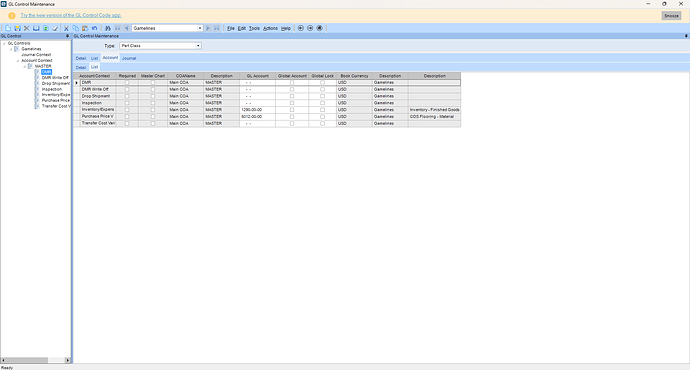Click the Paste toolbar icon
This screenshot has width=690, height=370.
tap(85, 28)
